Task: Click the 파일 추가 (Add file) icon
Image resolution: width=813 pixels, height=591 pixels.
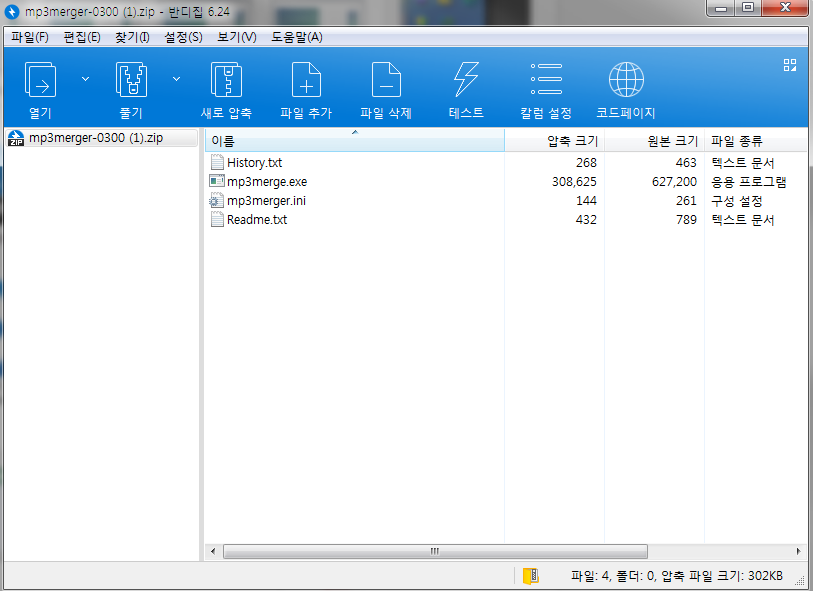Action: [306, 80]
